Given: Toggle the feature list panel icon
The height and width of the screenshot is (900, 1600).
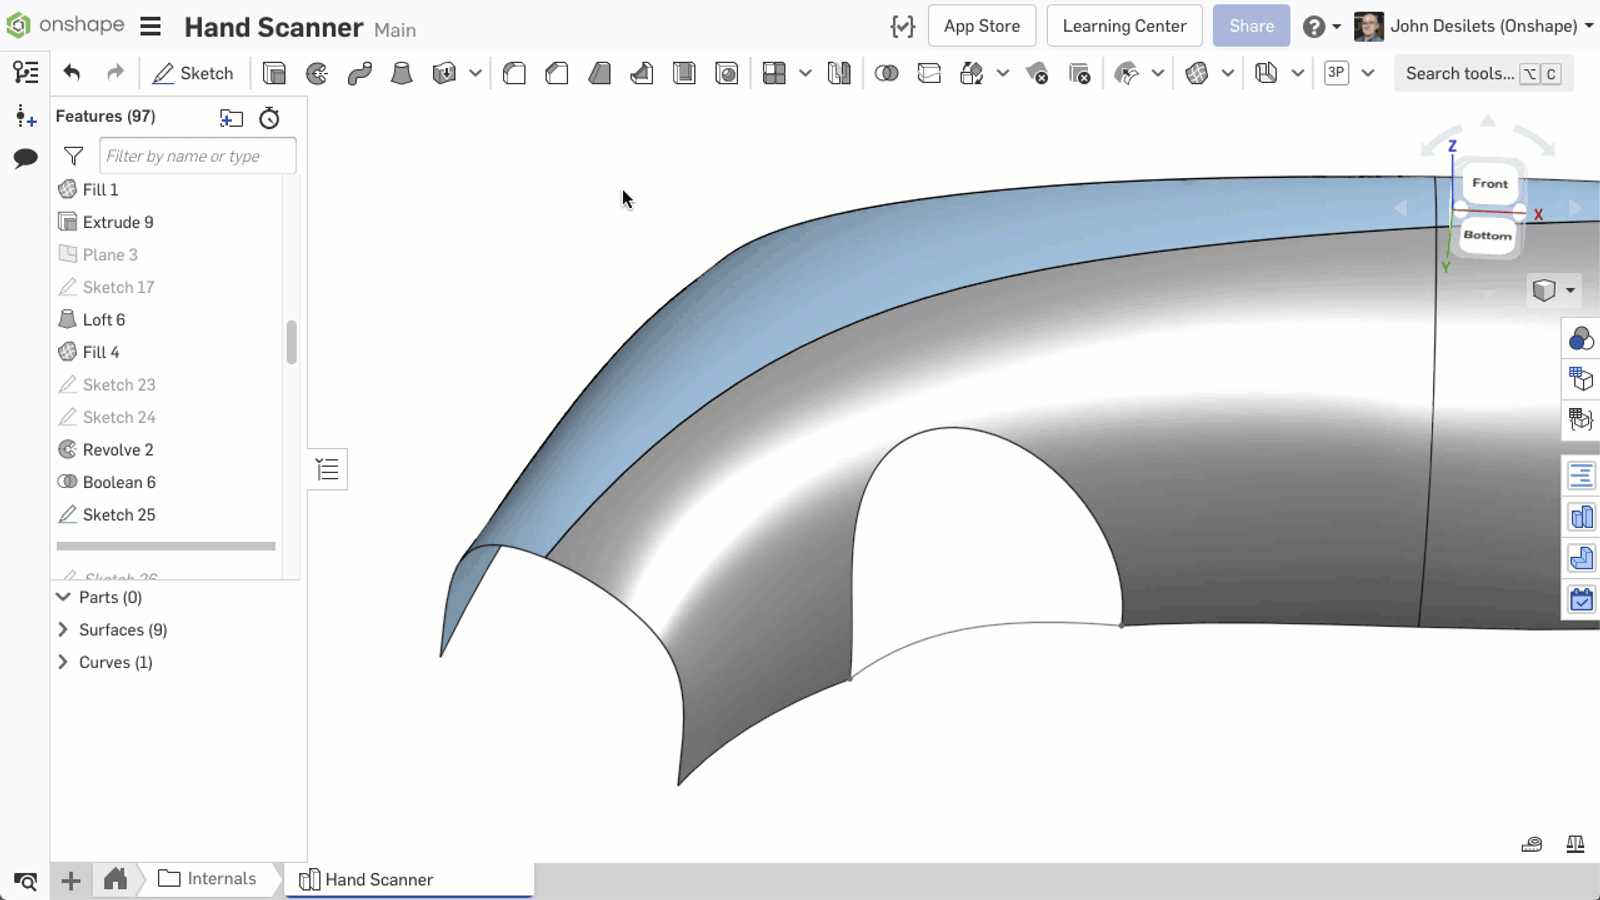Looking at the screenshot, I should (25, 72).
